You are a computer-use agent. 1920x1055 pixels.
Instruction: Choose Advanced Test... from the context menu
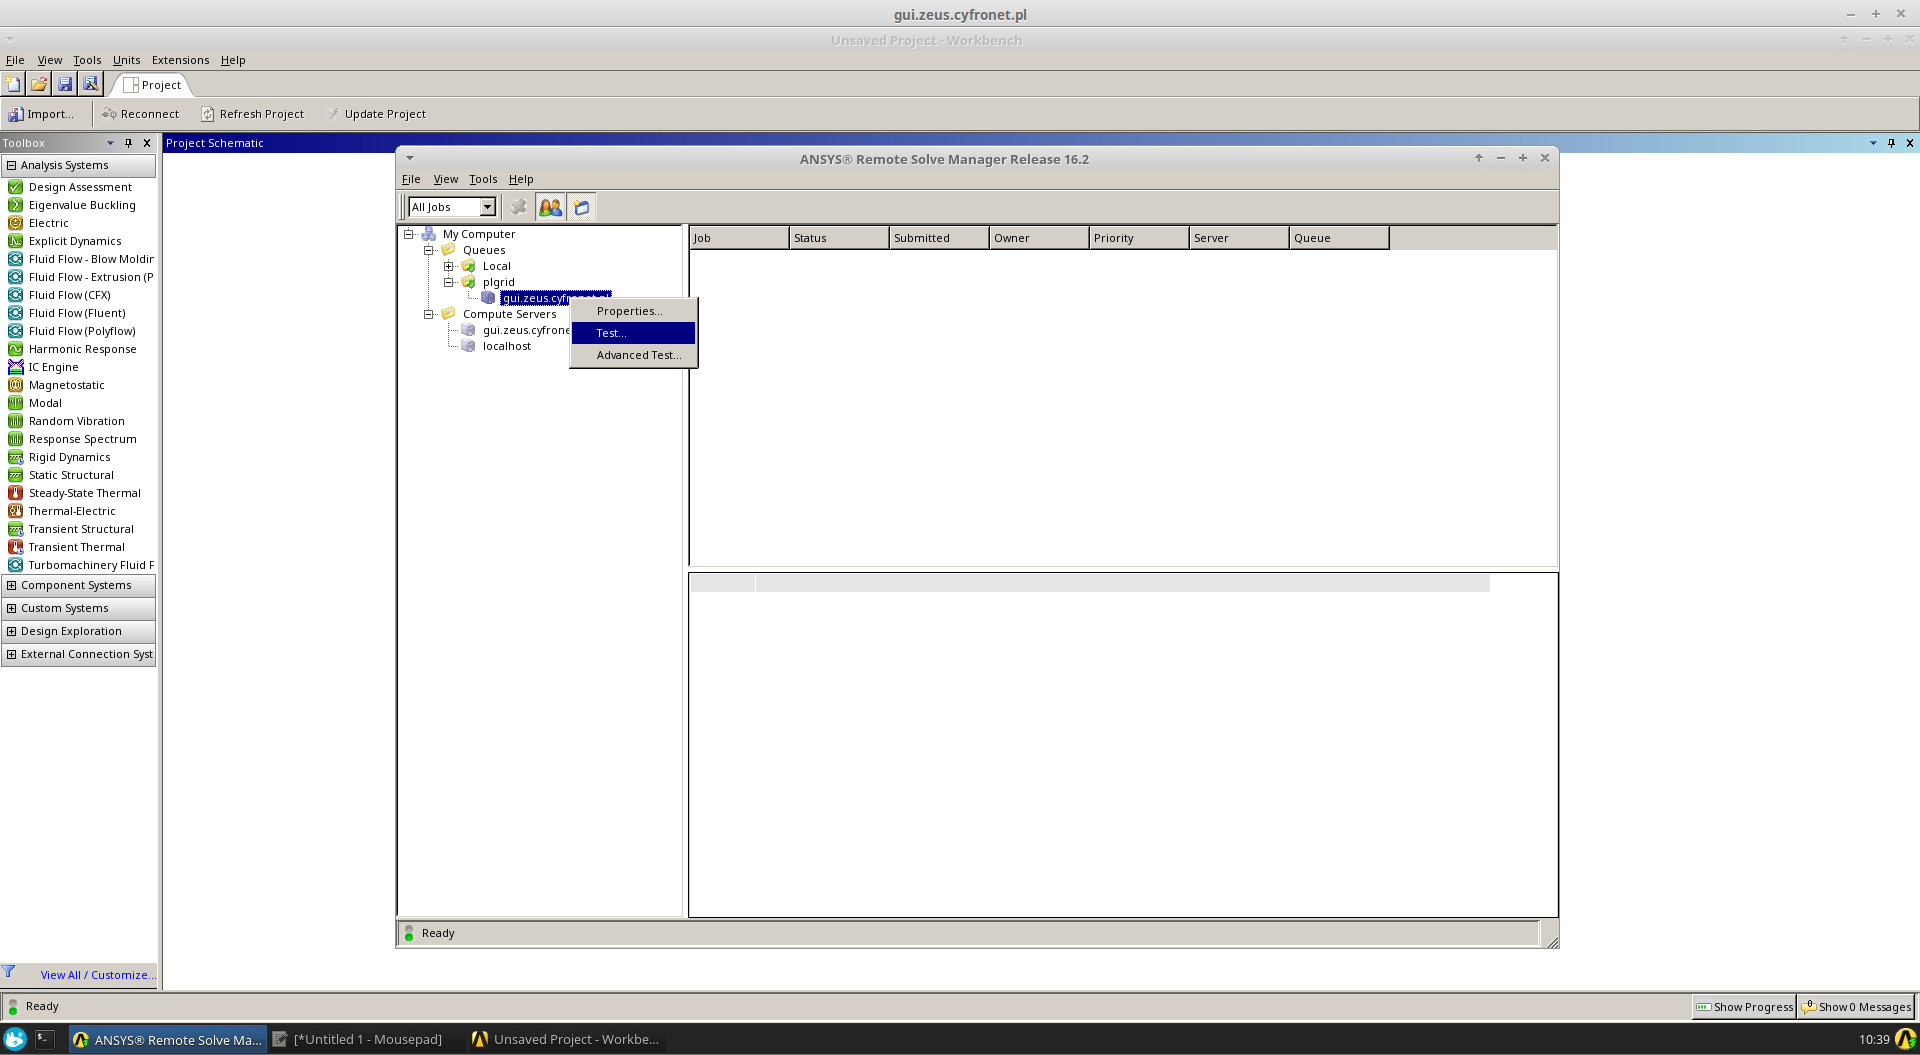pos(633,355)
